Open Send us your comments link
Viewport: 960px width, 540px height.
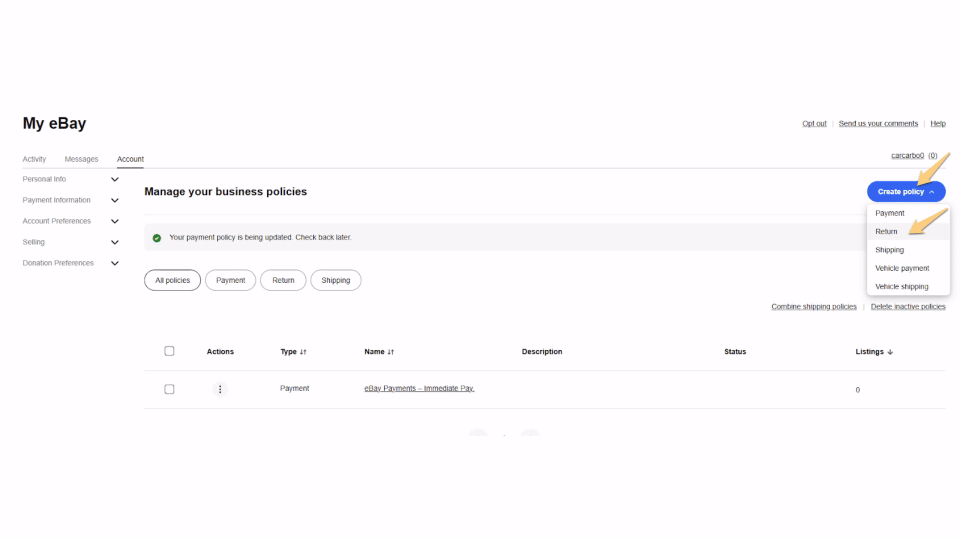[x=878, y=124]
